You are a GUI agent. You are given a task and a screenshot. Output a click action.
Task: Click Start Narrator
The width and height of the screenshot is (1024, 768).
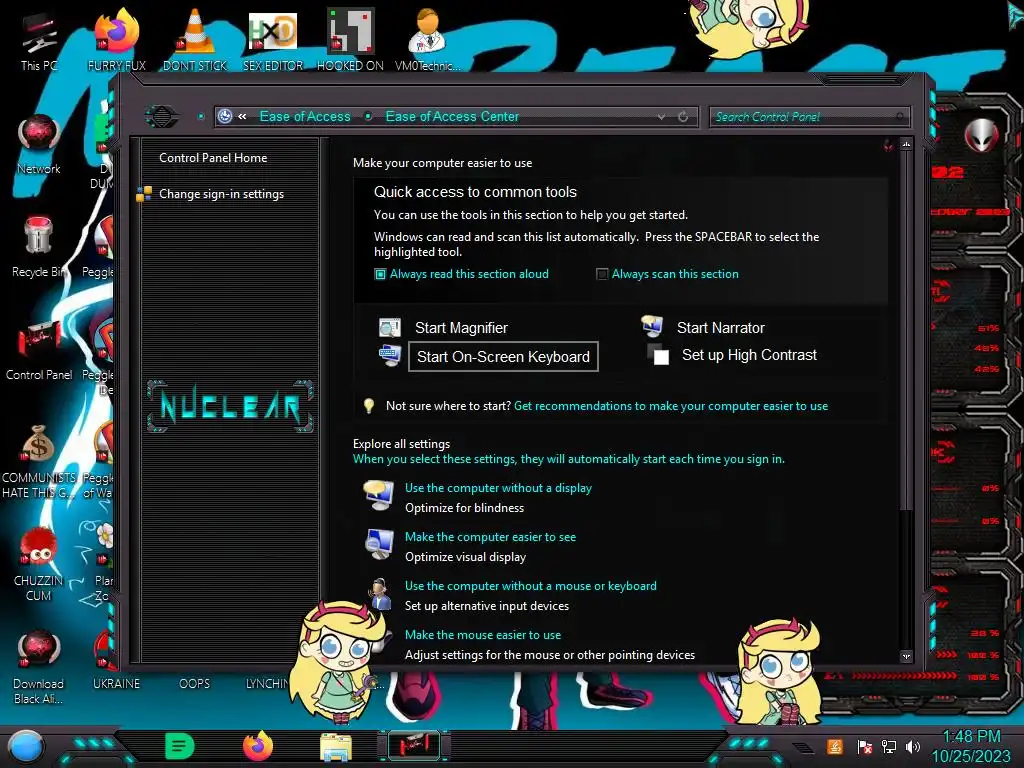[x=720, y=328]
